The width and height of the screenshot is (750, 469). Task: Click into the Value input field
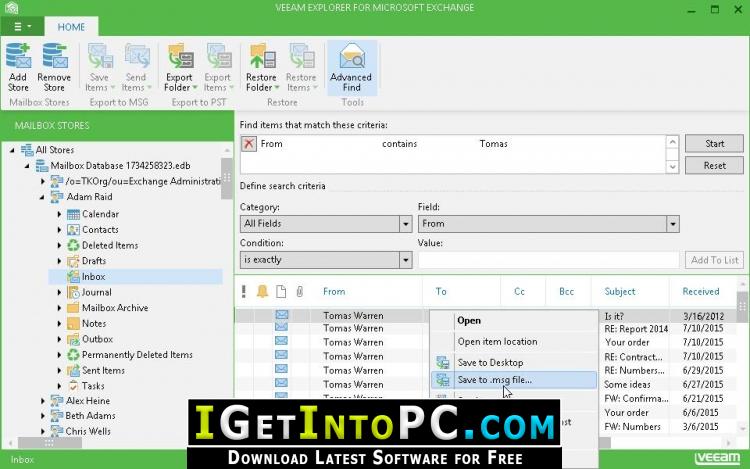549,260
